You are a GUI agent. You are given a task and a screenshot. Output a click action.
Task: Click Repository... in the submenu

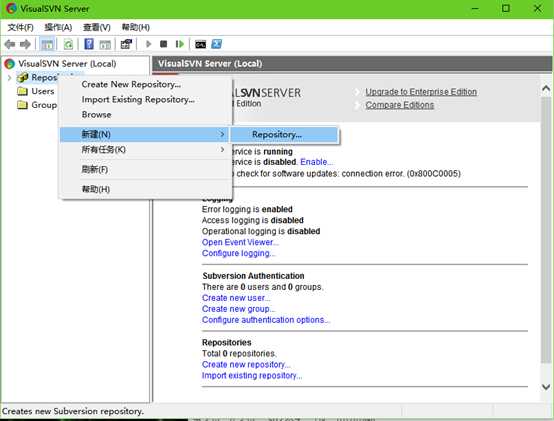pos(284,135)
